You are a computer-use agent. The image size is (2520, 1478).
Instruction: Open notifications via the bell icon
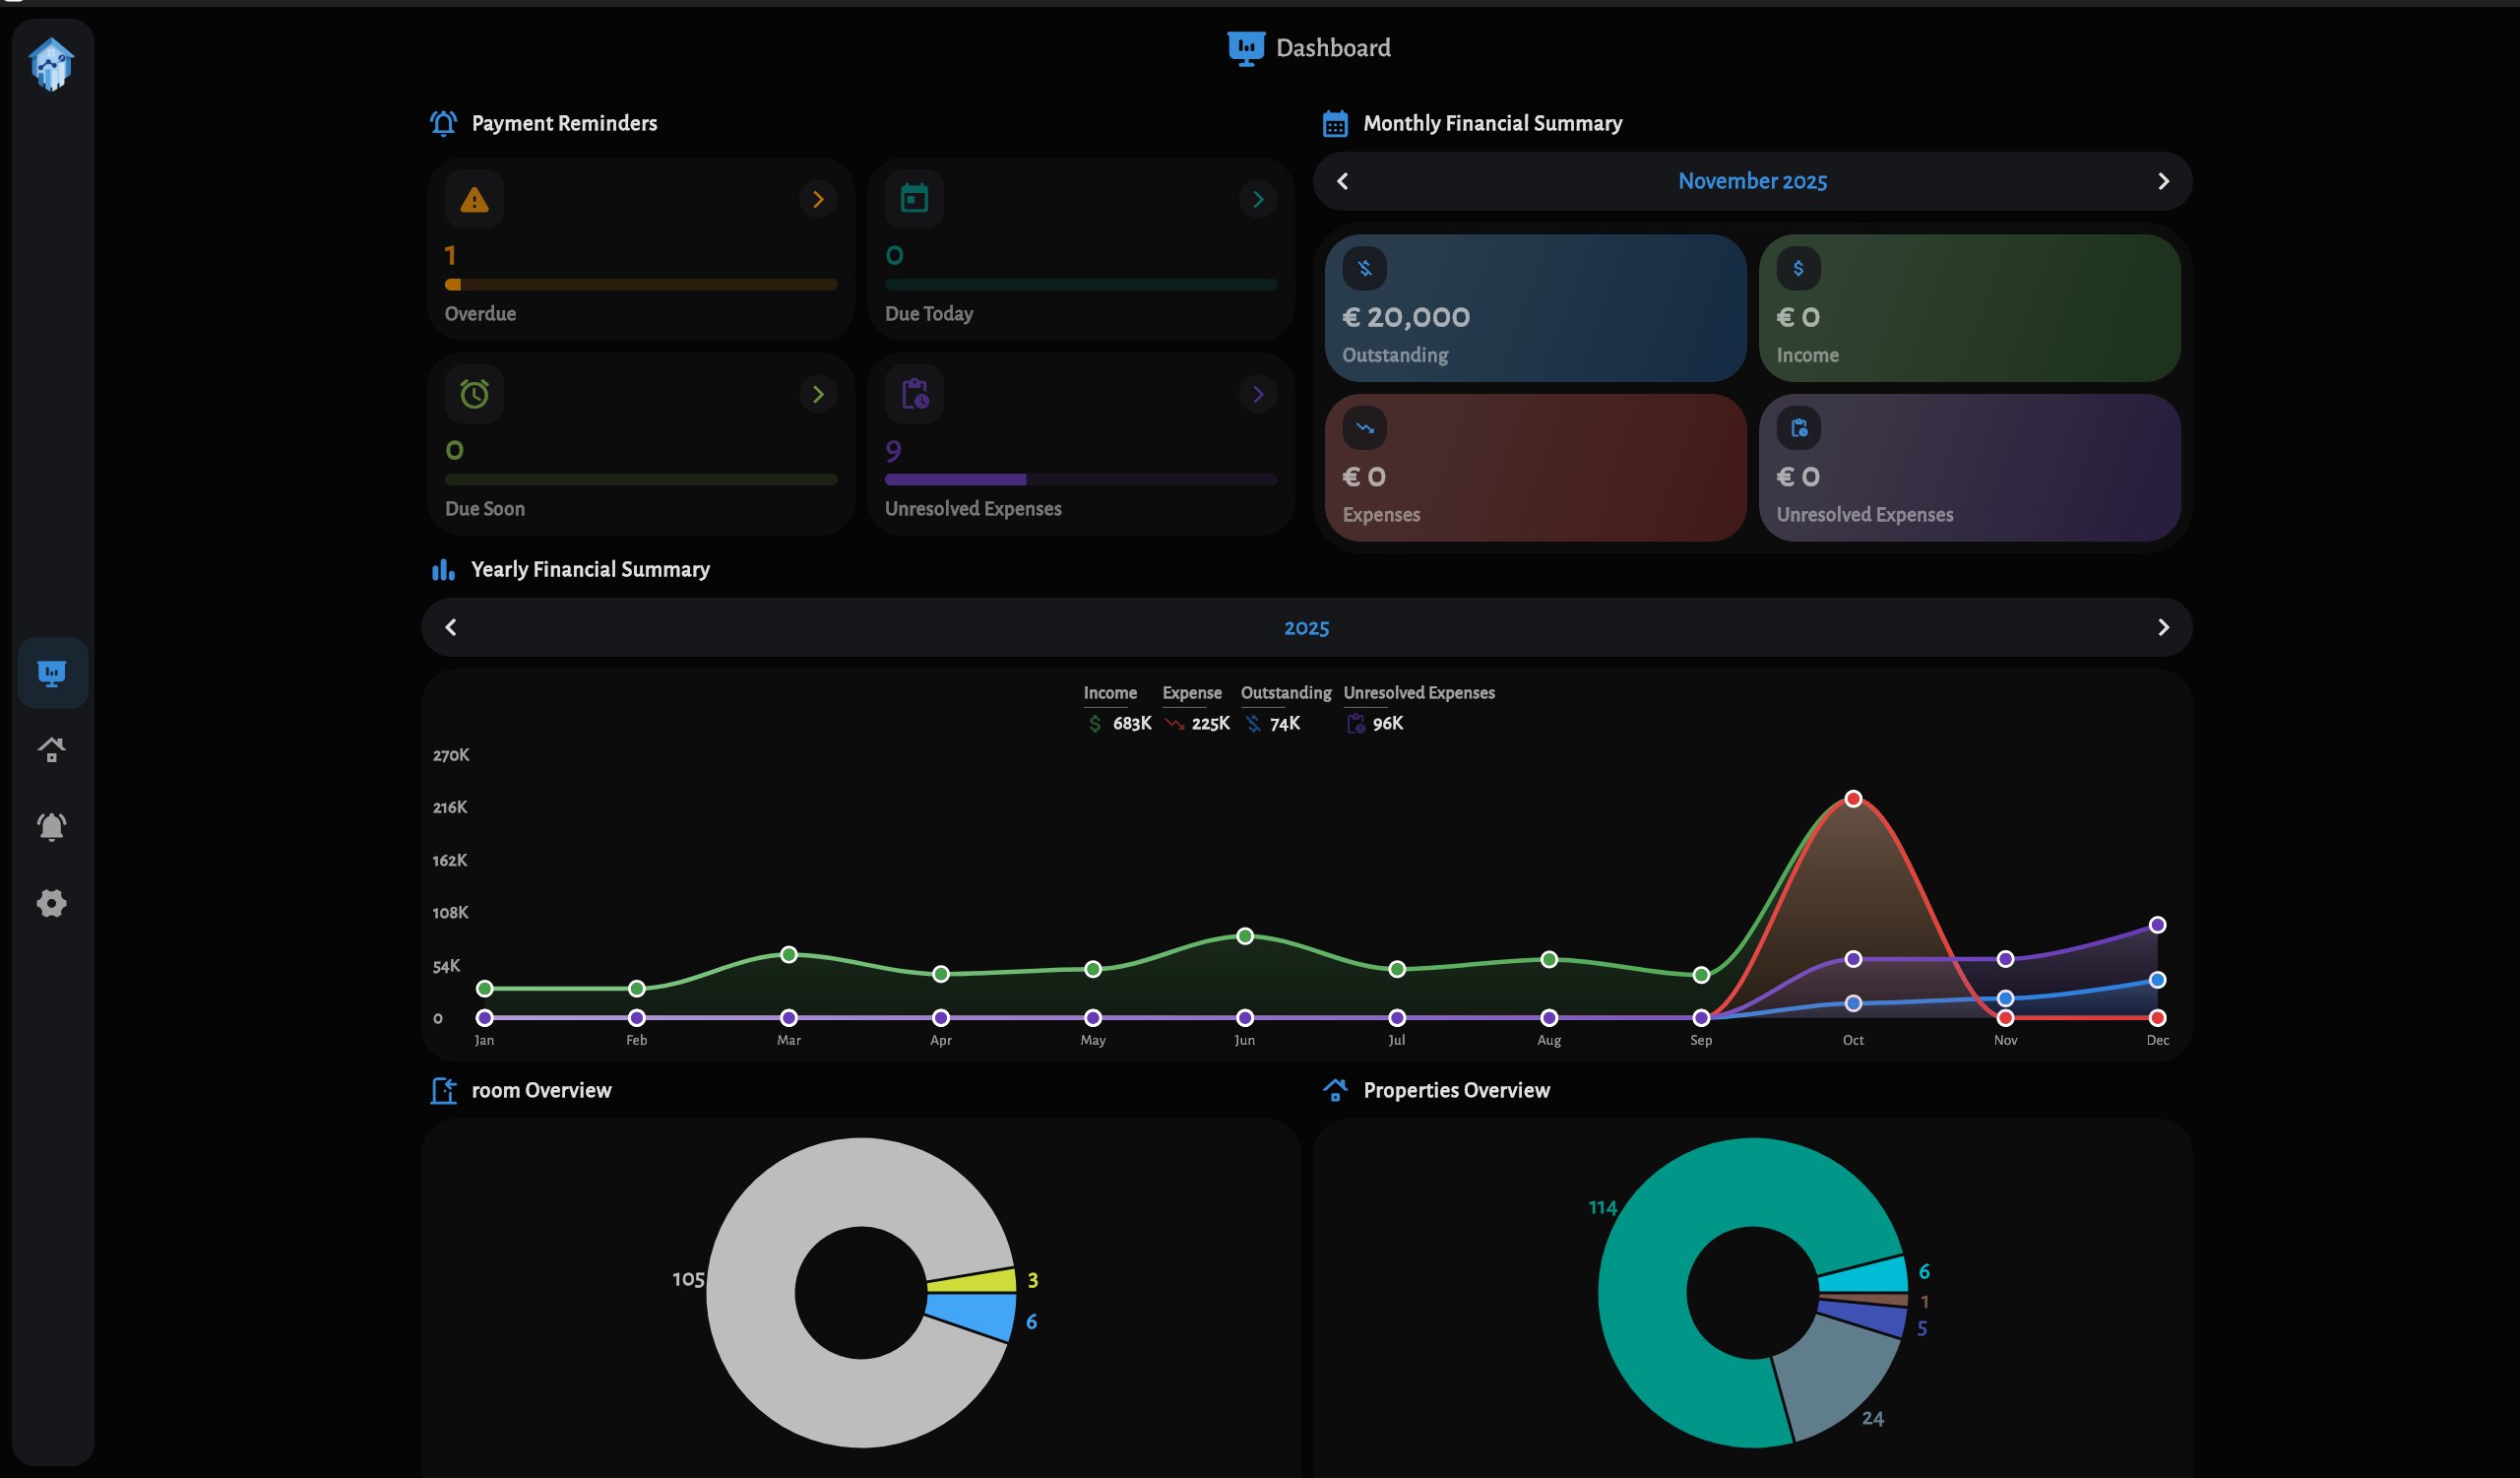51,825
